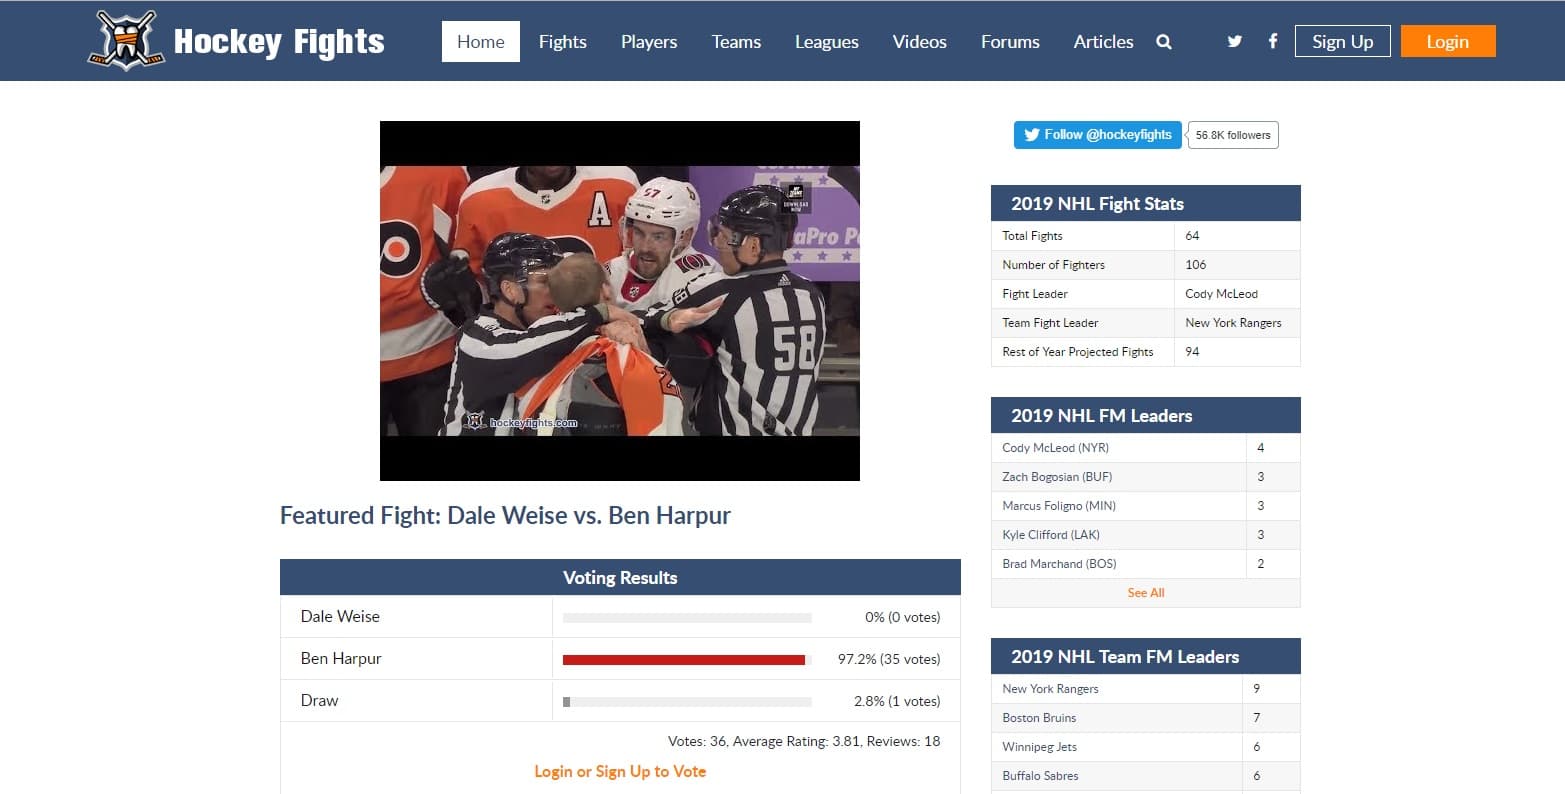Open the Articles menu item
Image resolution: width=1565 pixels, height=794 pixels.
click(x=1103, y=42)
